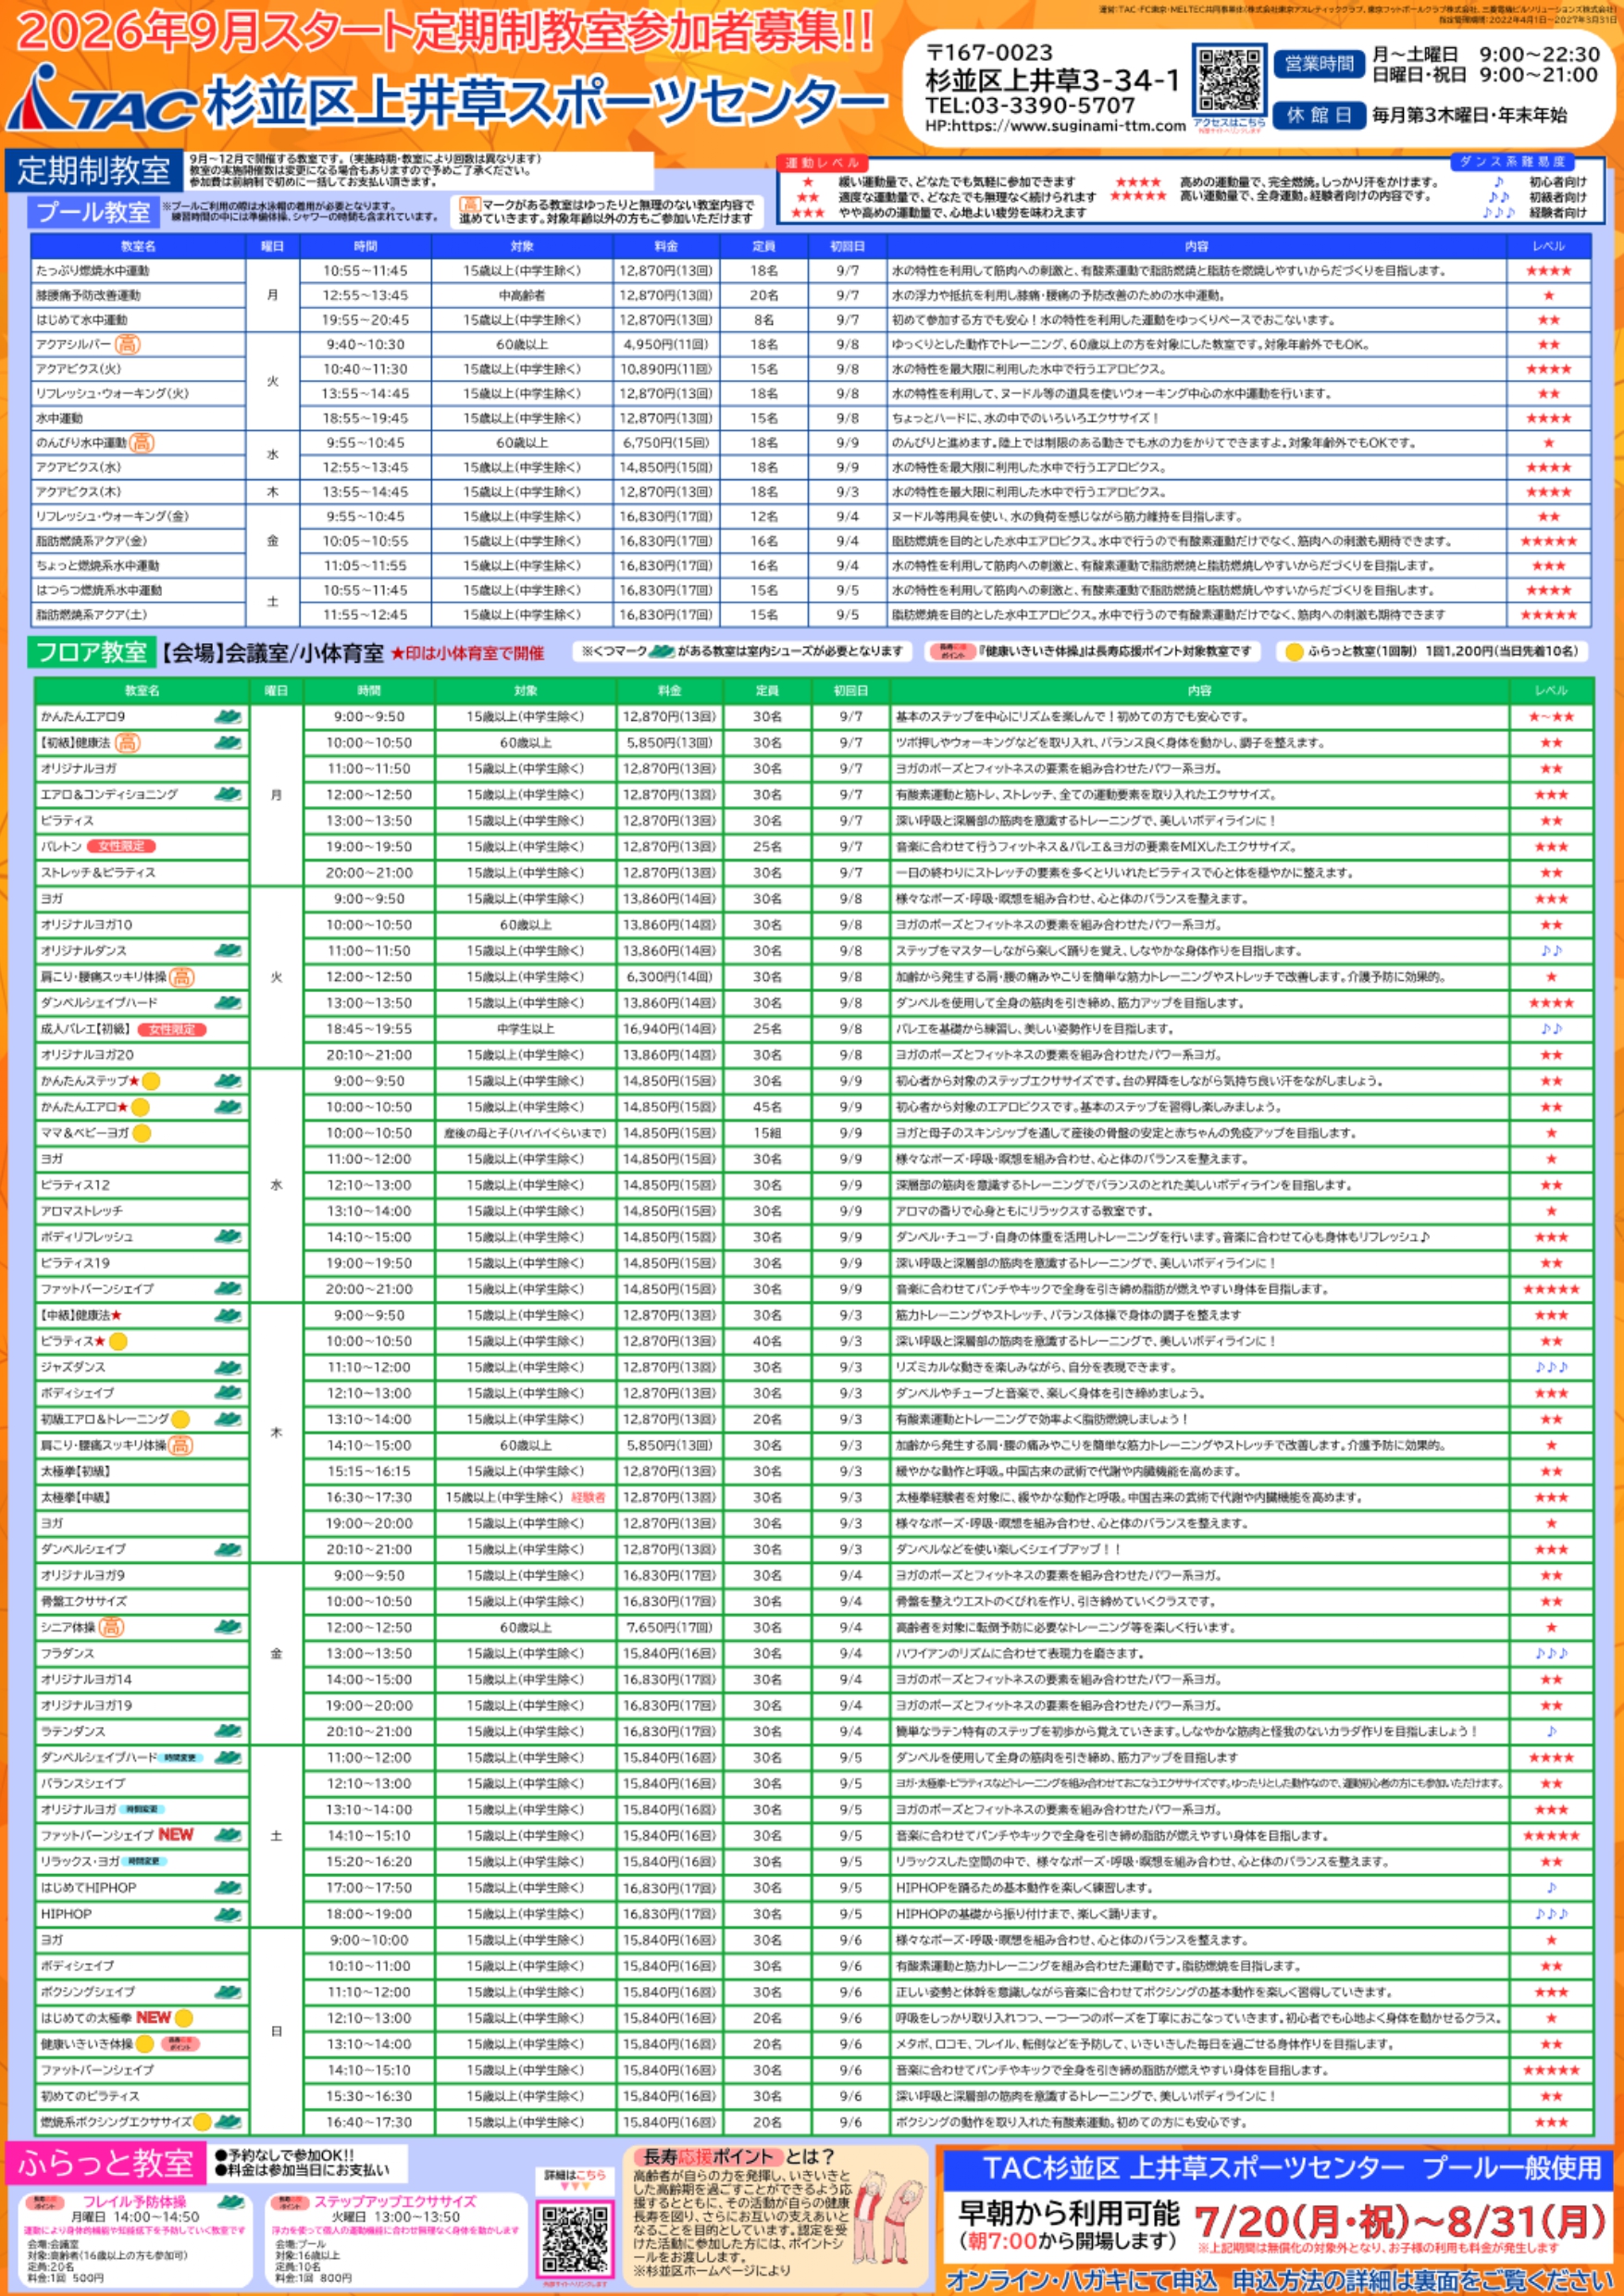Click the 高 badge next to アクアシルバー
This screenshot has width=1624, height=2296.
pos(127,344)
